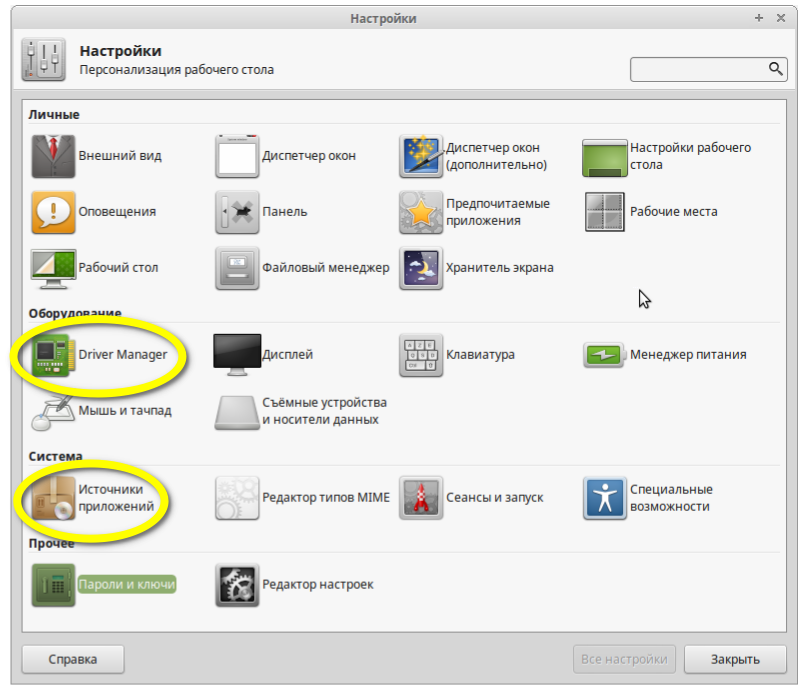Click the title bar plus maximize button
This screenshot has width=803, height=690.
click(x=759, y=18)
